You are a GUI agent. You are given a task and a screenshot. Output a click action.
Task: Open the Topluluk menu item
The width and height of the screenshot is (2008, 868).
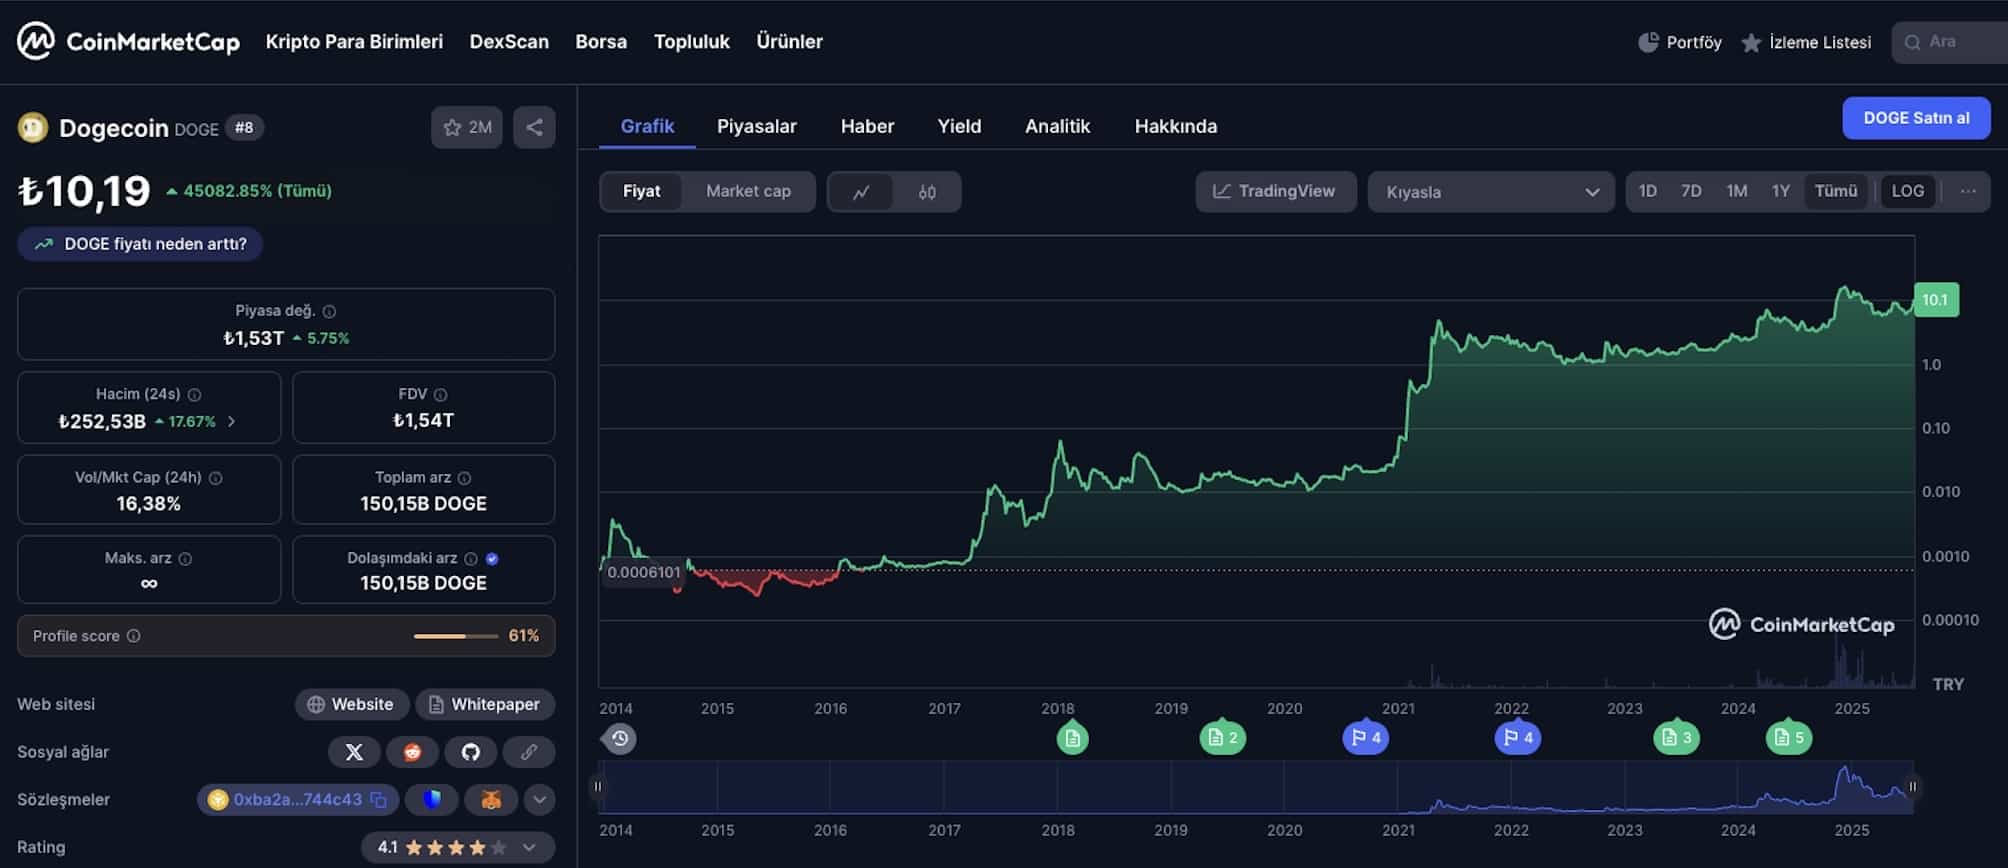[x=692, y=42]
